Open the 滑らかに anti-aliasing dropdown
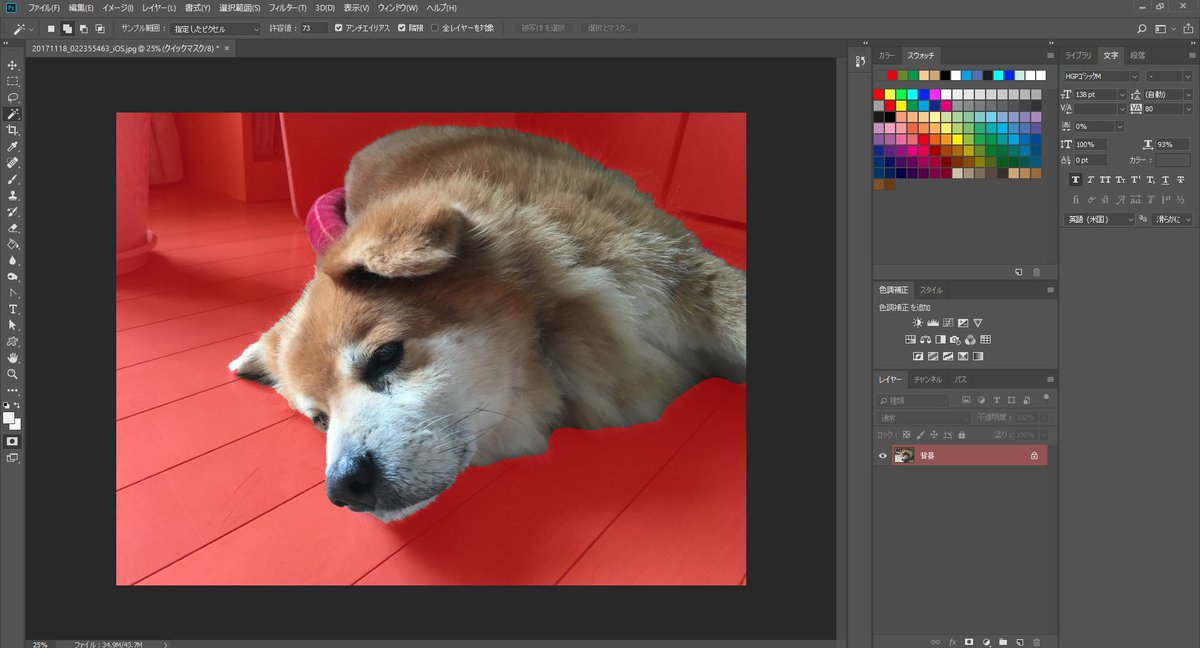1200x648 pixels. [1172, 219]
